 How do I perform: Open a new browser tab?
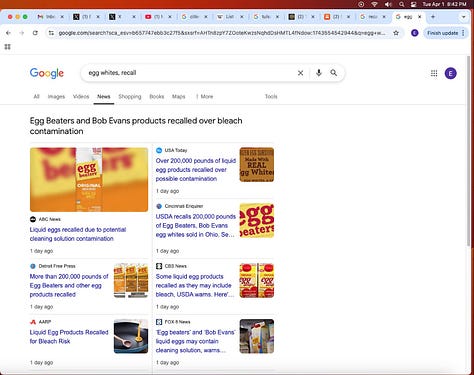(x=433, y=16)
